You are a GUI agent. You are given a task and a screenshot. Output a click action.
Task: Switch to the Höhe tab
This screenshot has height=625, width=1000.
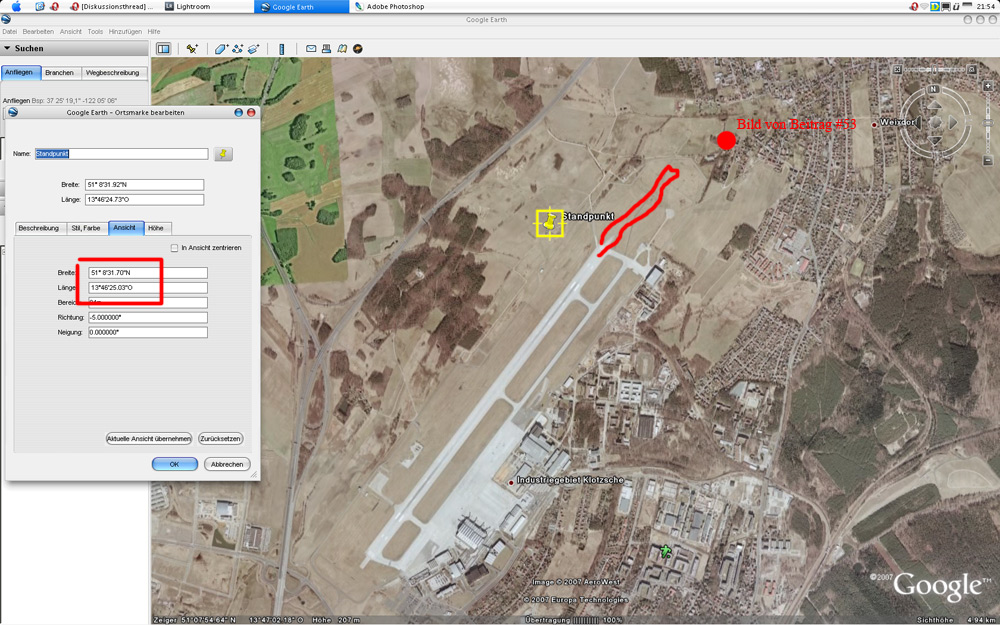click(x=156, y=228)
